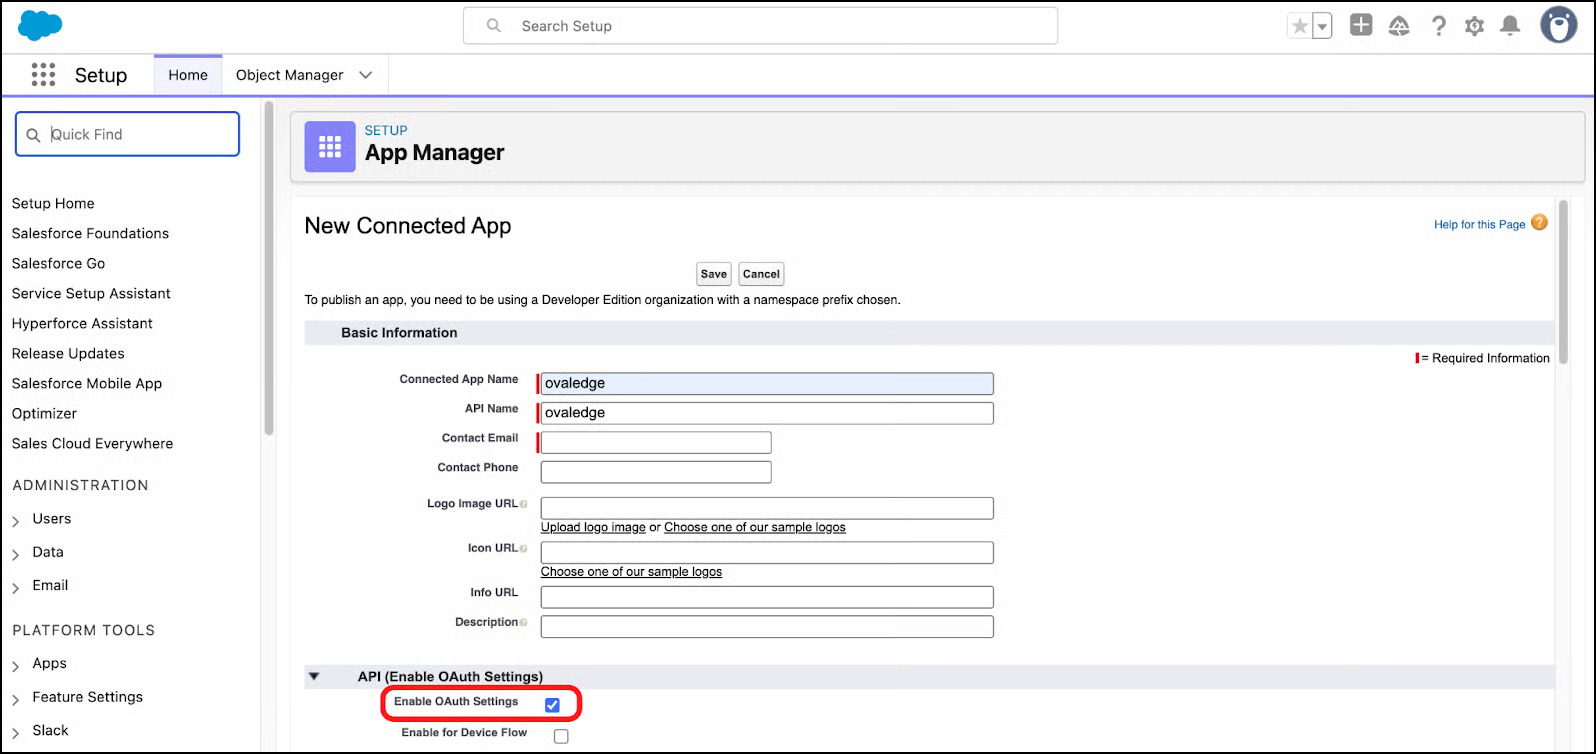The image size is (1596, 754).
Task: Open the Object Manager tab dropdown chevron
Action: 366,75
